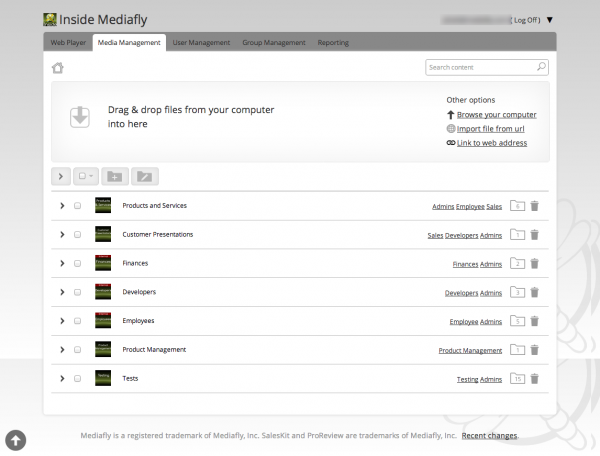The width and height of the screenshot is (600, 456).
Task: Open item count folder for Developers
Action: [517, 292]
